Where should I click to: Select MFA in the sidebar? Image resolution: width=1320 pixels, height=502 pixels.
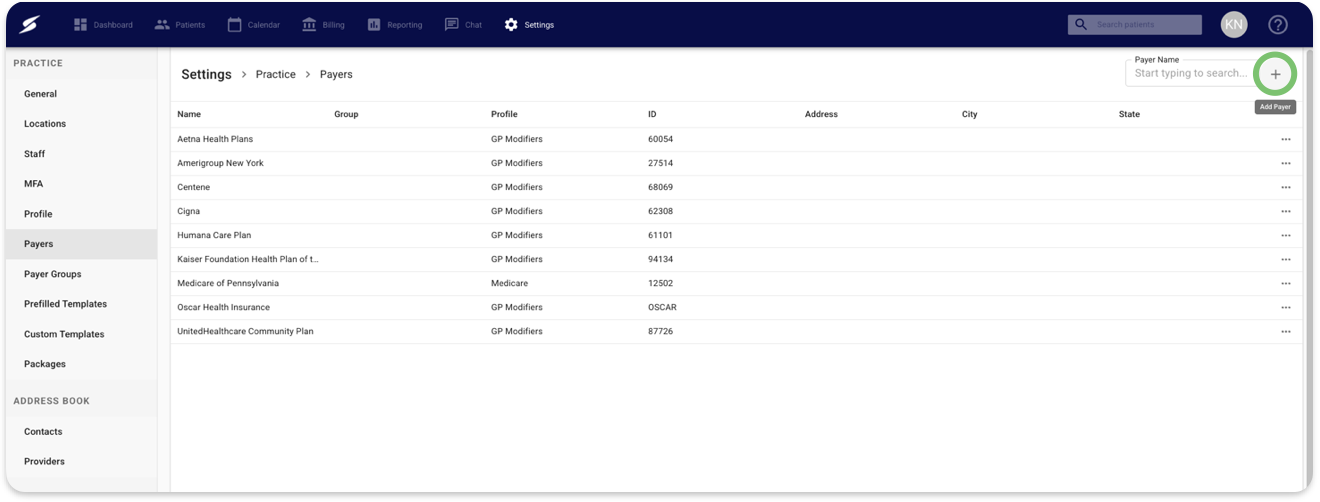coord(81,184)
